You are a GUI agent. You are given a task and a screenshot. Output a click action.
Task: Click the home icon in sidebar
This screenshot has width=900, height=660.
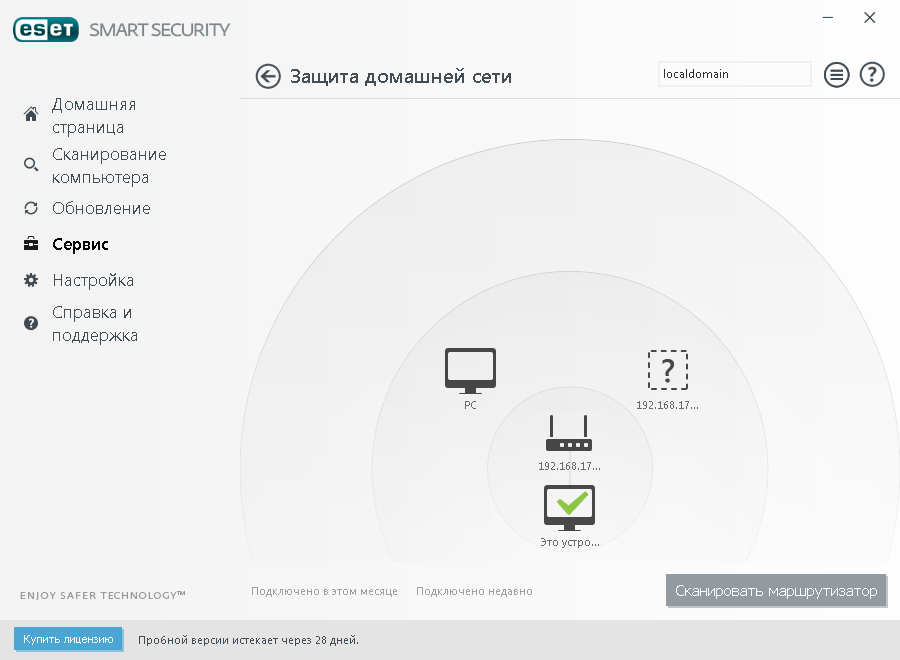pos(31,114)
